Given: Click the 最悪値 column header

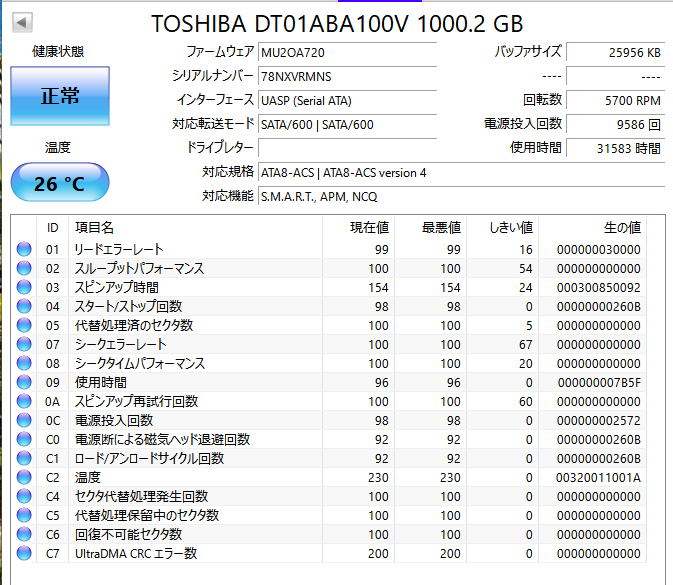Looking at the screenshot, I should [430, 227].
